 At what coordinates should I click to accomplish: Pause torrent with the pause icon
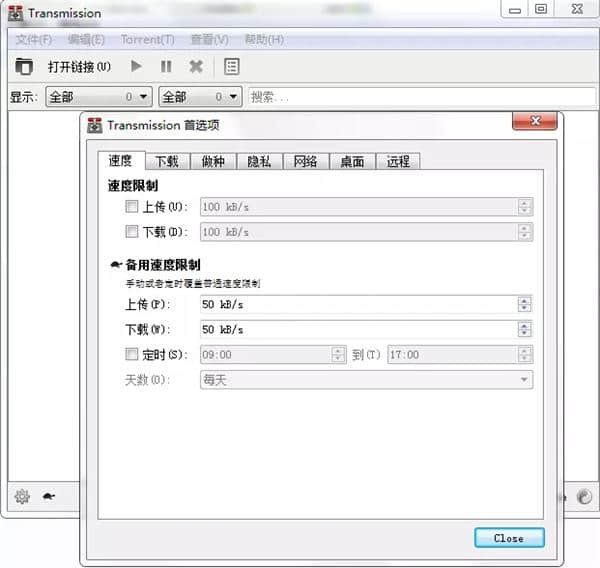pyautogui.click(x=166, y=67)
